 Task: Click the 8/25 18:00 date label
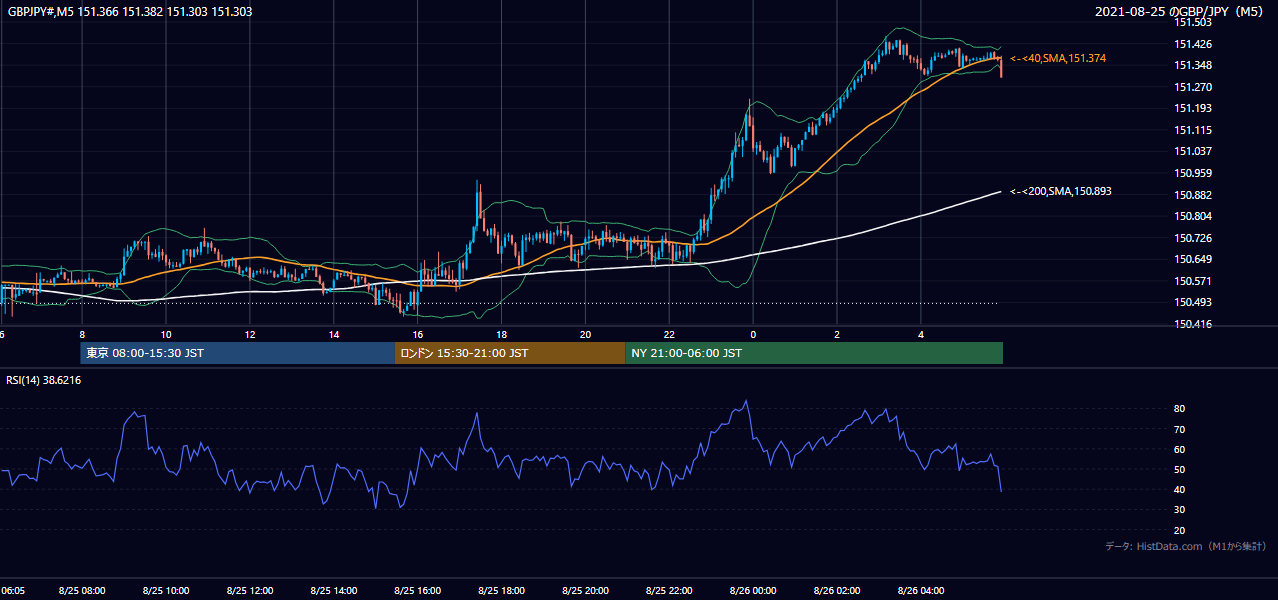tap(501, 591)
